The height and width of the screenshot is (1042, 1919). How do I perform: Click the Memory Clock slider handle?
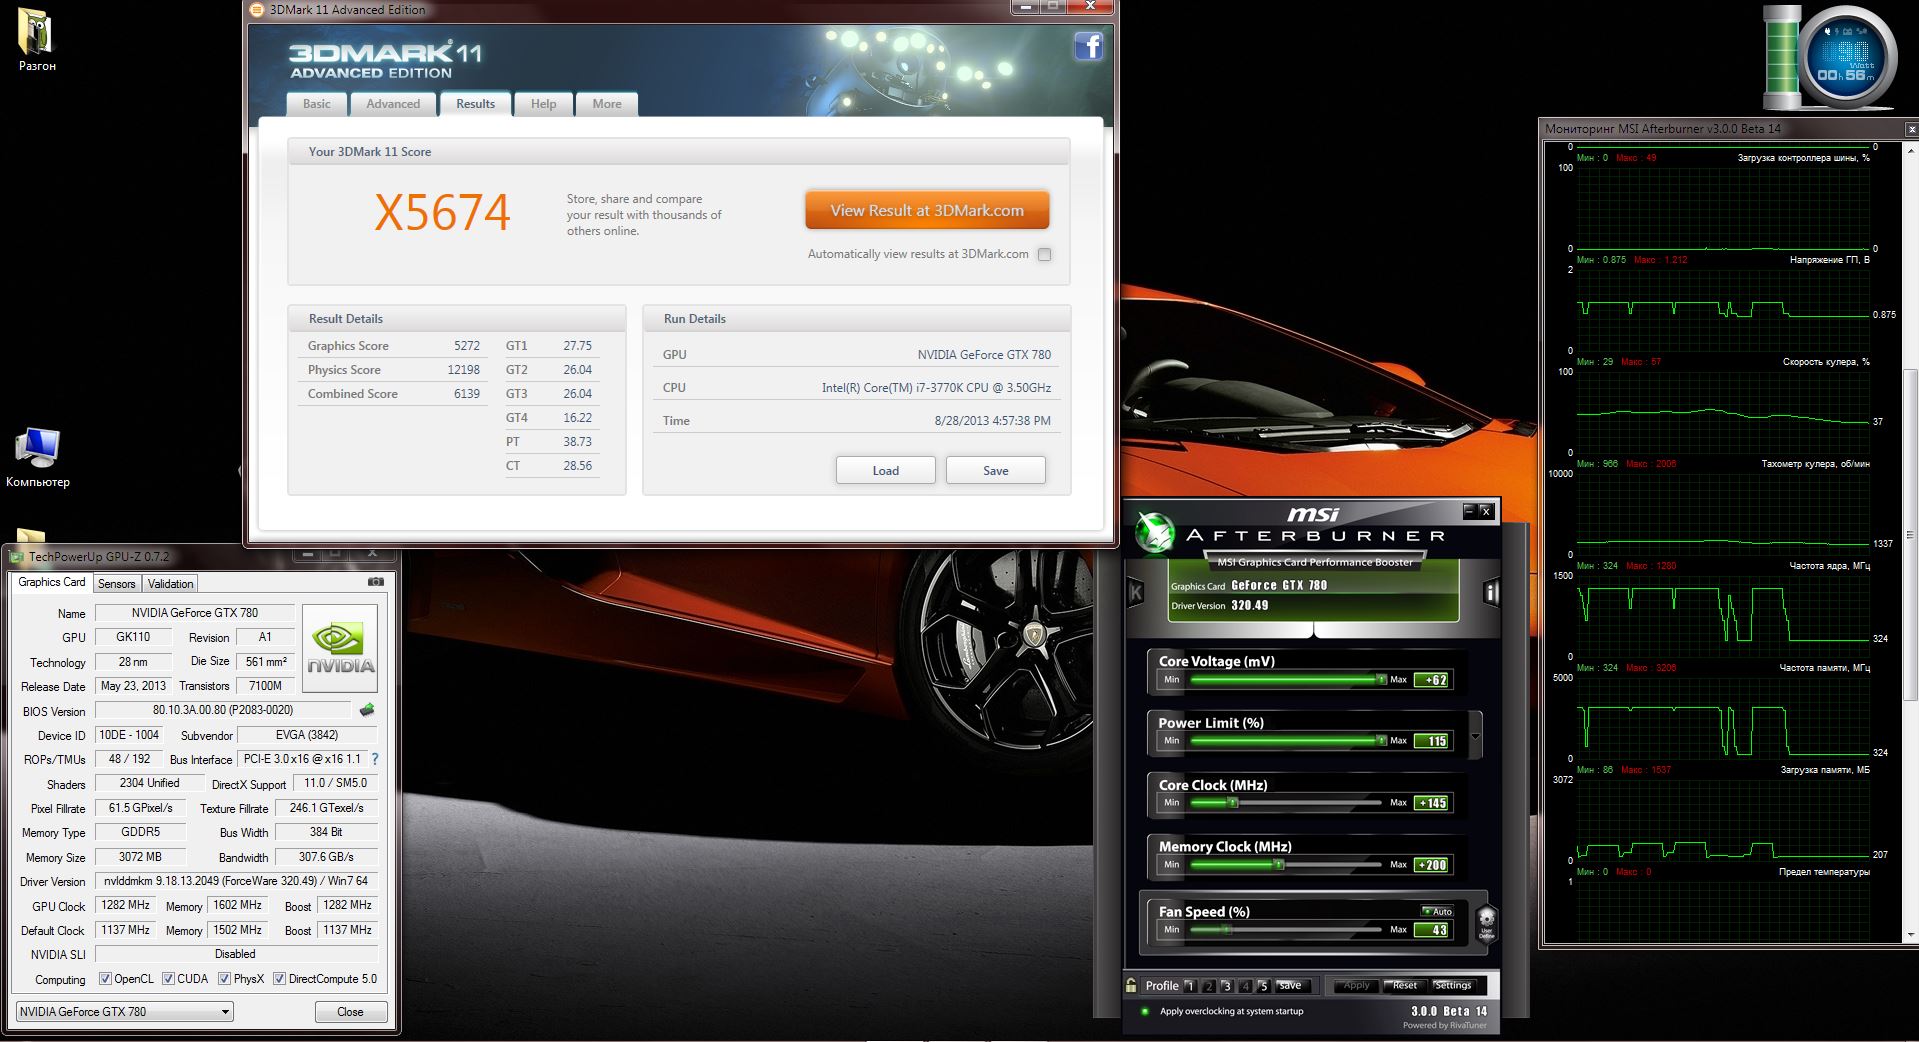[x=1278, y=865]
